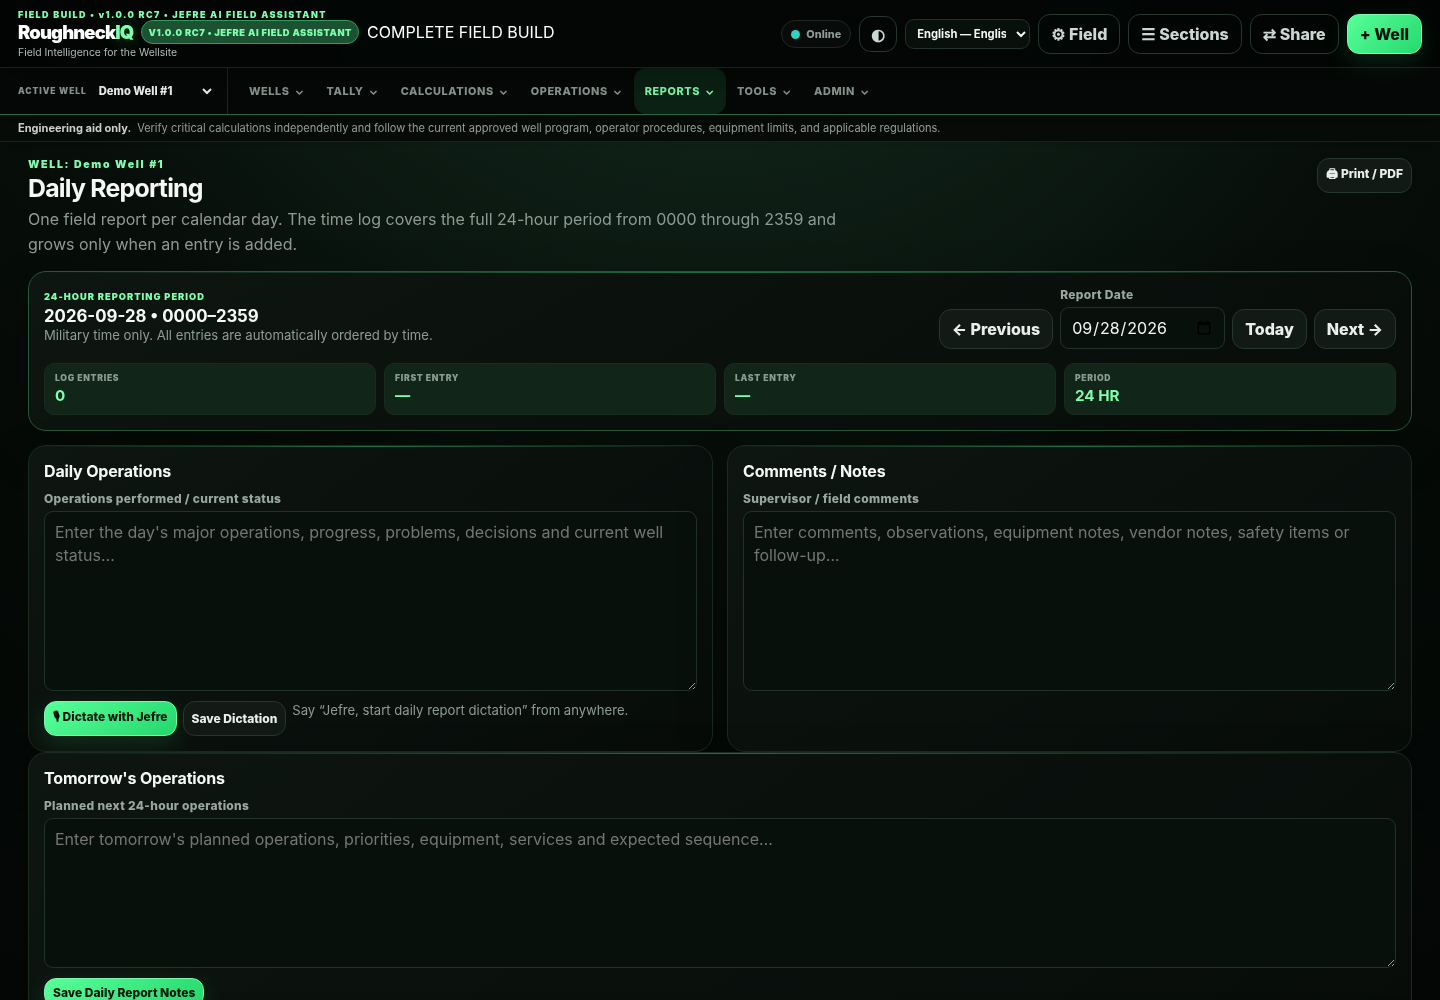Open the Field settings gear button
This screenshot has height=1000, width=1440.
1079,34
